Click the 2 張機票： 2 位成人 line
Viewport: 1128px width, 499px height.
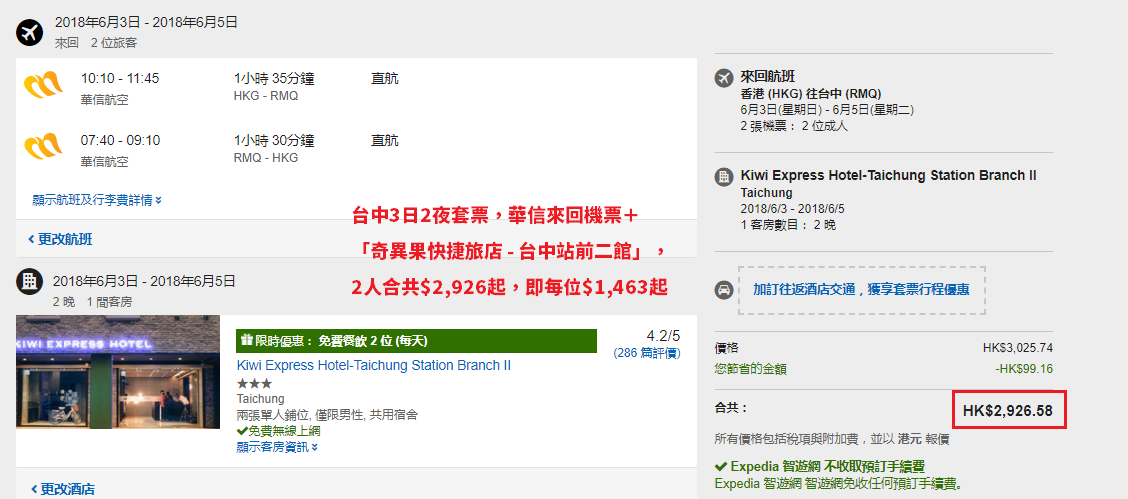[x=794, y=126]
